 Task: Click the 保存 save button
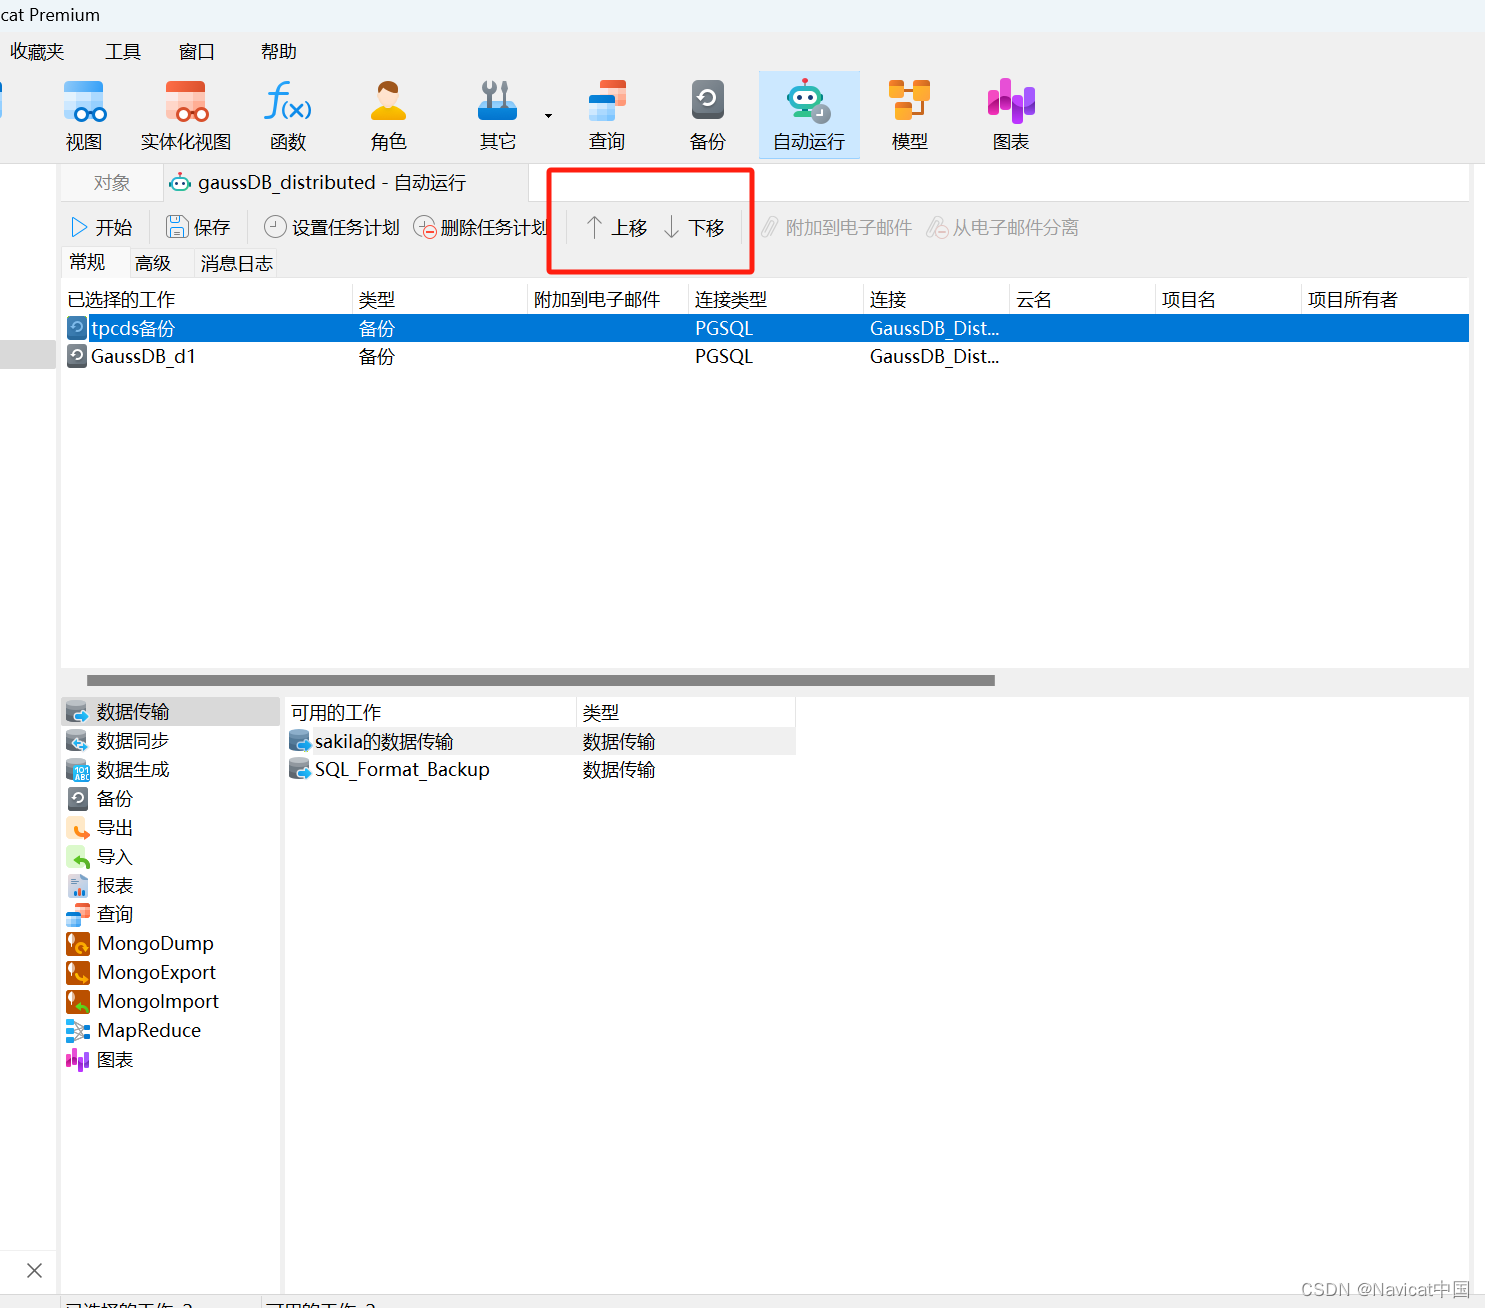(198, 228)
